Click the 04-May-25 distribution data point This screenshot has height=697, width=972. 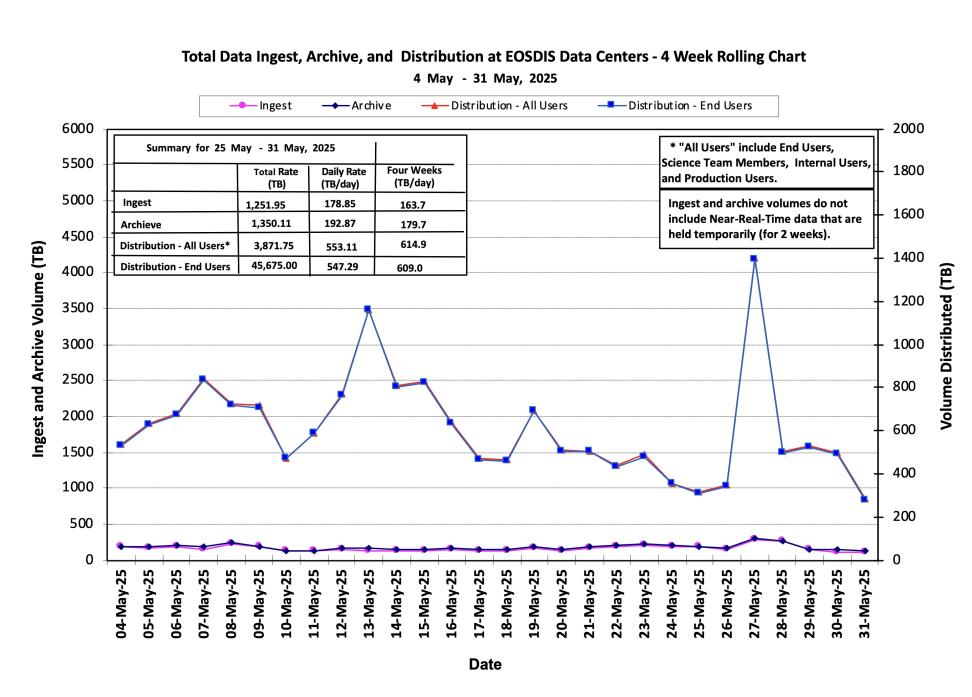pos(120,445)
